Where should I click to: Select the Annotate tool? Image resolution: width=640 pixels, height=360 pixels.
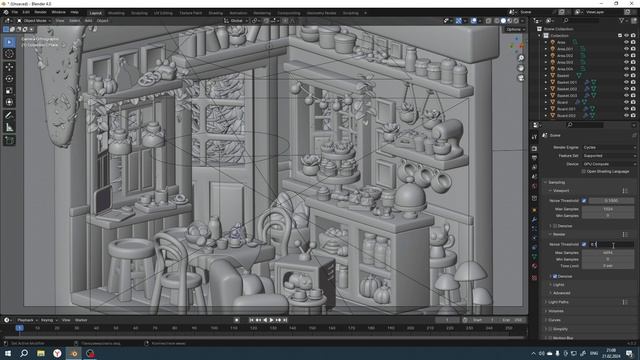(9, 116)
